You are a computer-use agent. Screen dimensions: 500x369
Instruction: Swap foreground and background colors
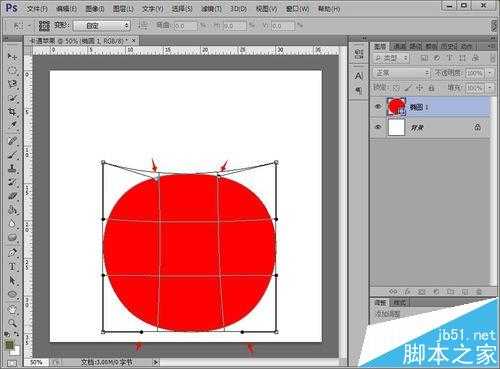16,334
